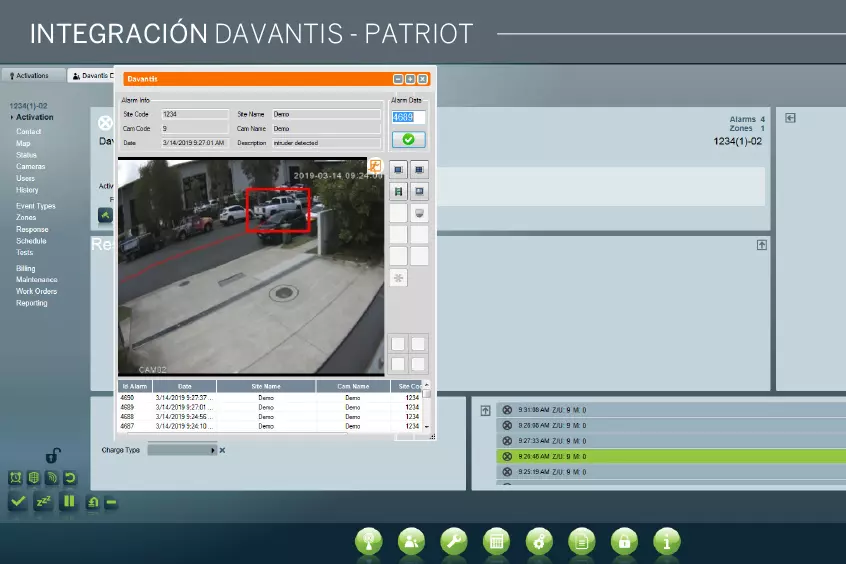Screen dimensions: 846x564
Task: Click the padlock round green button in the dock
Action: pos(624,541)
